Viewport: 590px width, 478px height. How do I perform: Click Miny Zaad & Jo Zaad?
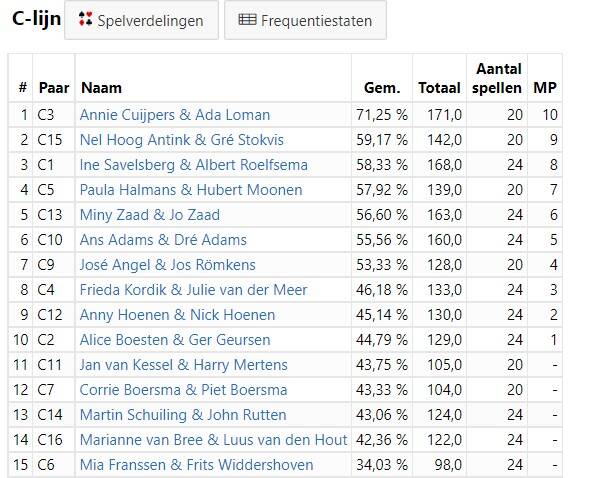click(149, 215)
